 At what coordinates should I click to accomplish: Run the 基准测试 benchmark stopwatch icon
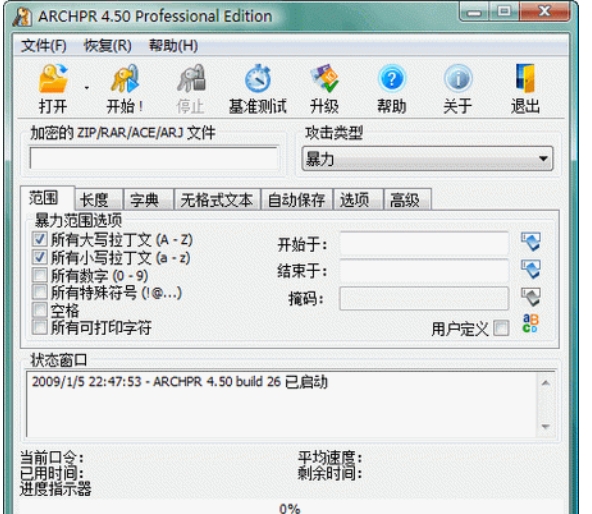(x=258, y=79)
